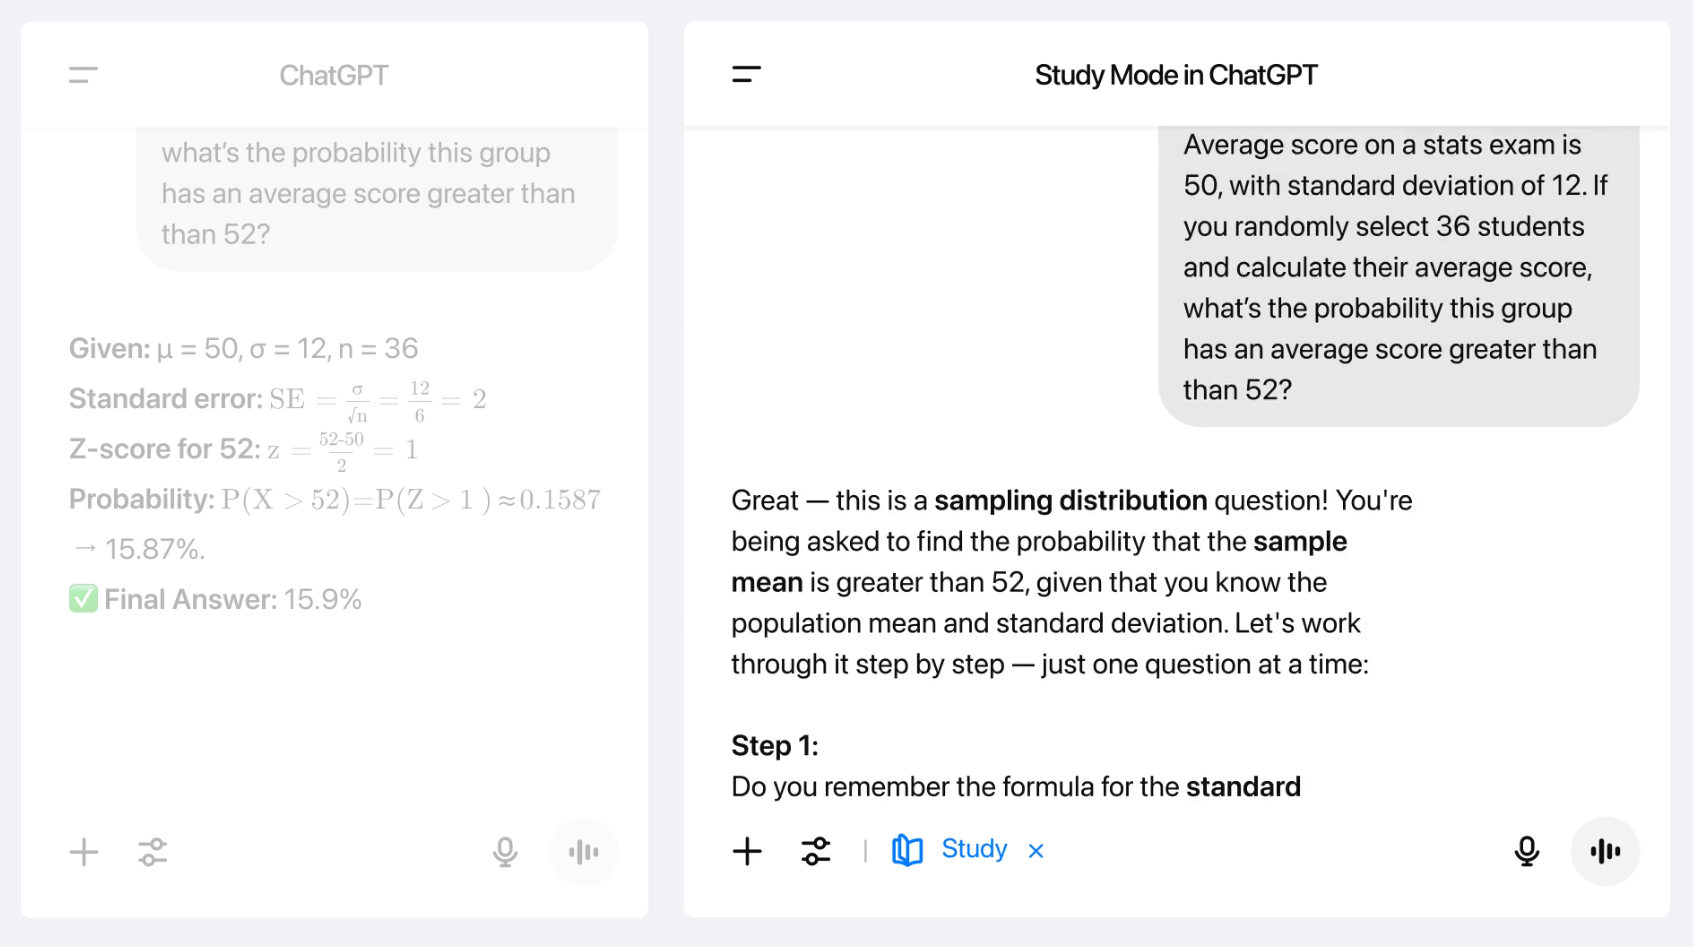The image size is (1693, 947).
Task: Launch voice mode in left panel
Action: (583, 852)
